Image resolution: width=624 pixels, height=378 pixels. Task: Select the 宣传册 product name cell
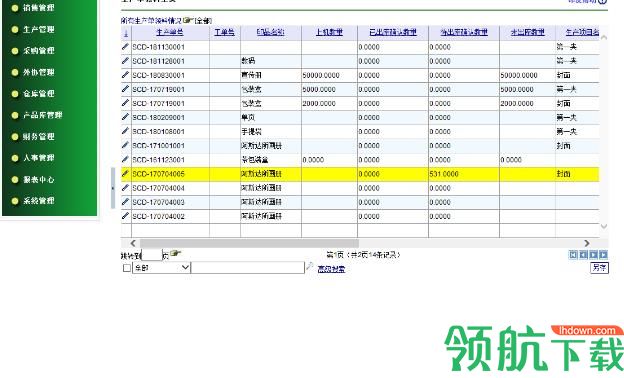click(271, 75)
